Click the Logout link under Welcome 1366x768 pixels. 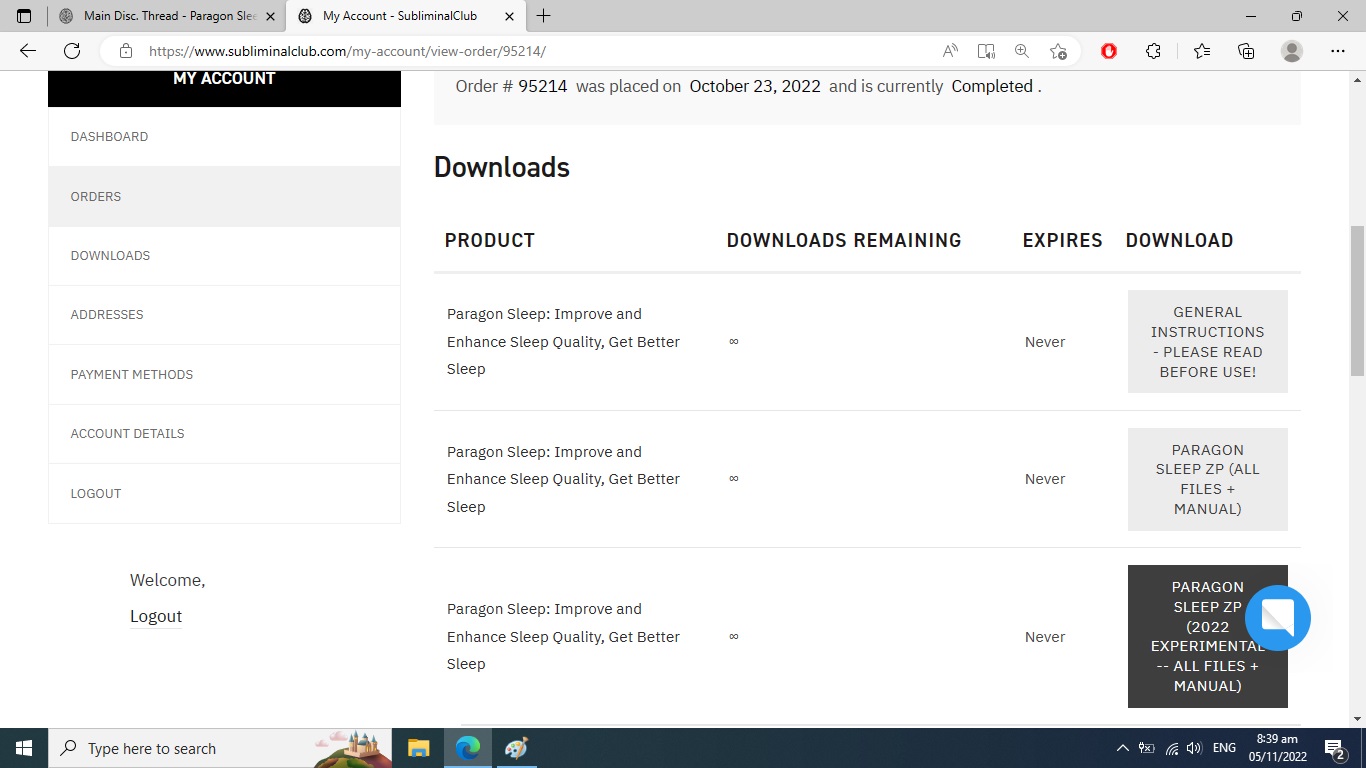(156, 616)
